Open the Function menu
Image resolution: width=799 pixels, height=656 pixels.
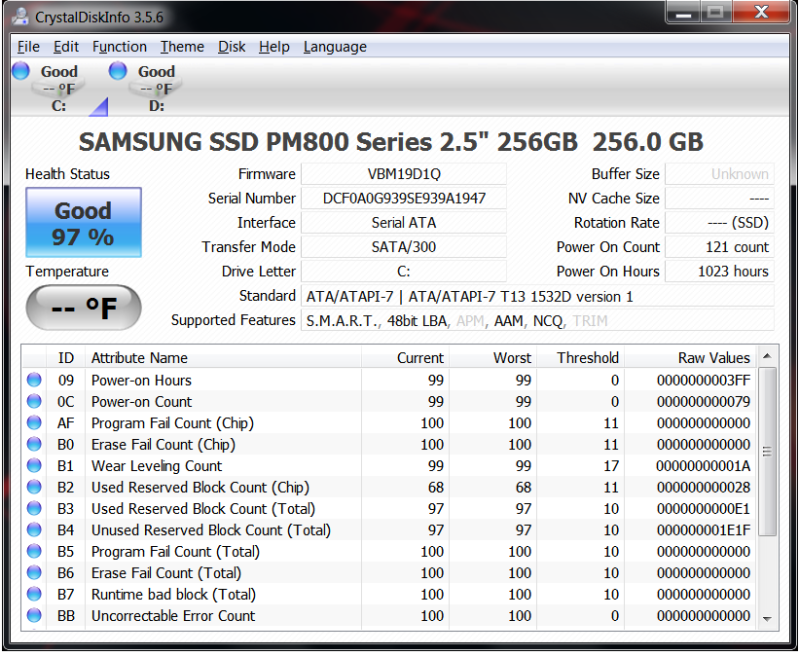coord(119,47)
